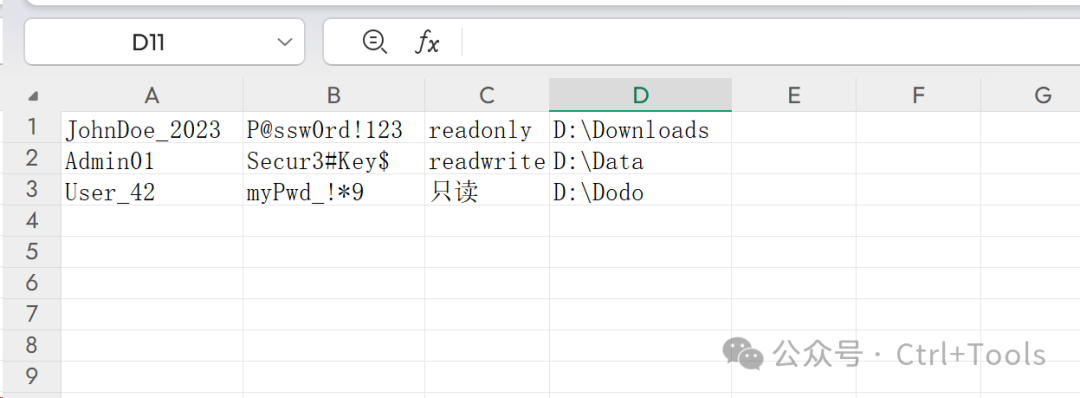Click the select-all corner triangle
1080x398 pixels.
(x=32, y=96)
